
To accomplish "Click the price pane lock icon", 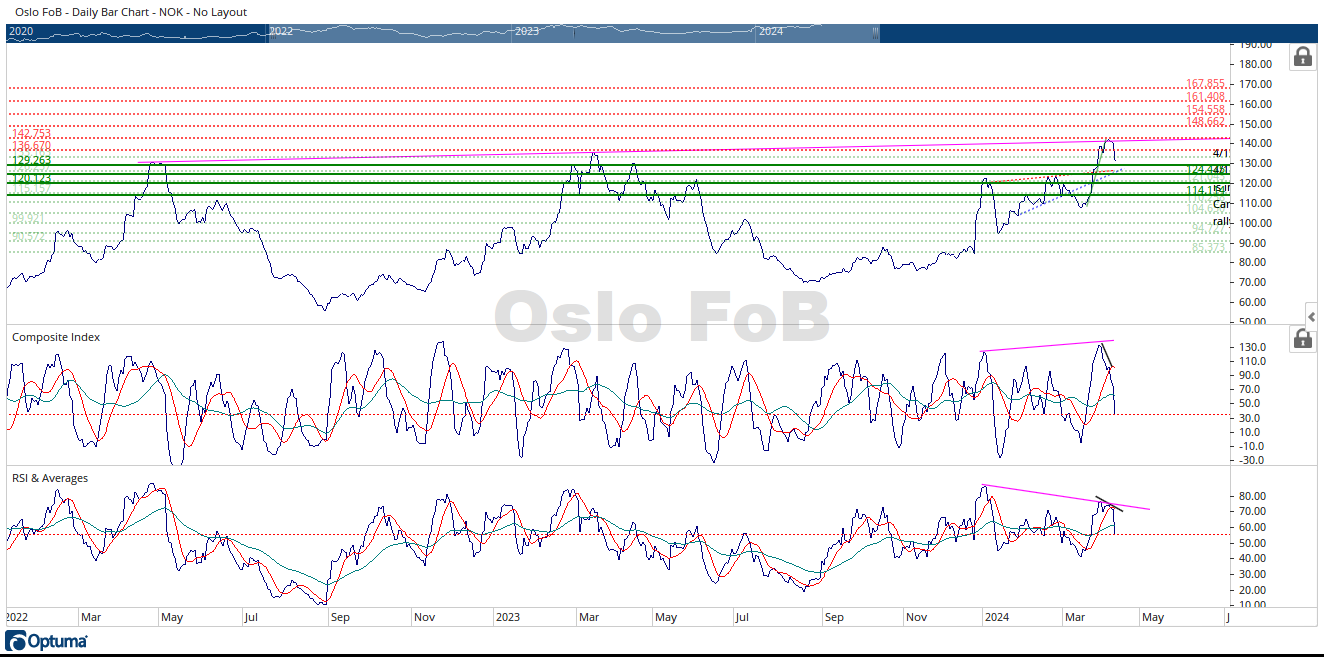I will (1303, 56).
